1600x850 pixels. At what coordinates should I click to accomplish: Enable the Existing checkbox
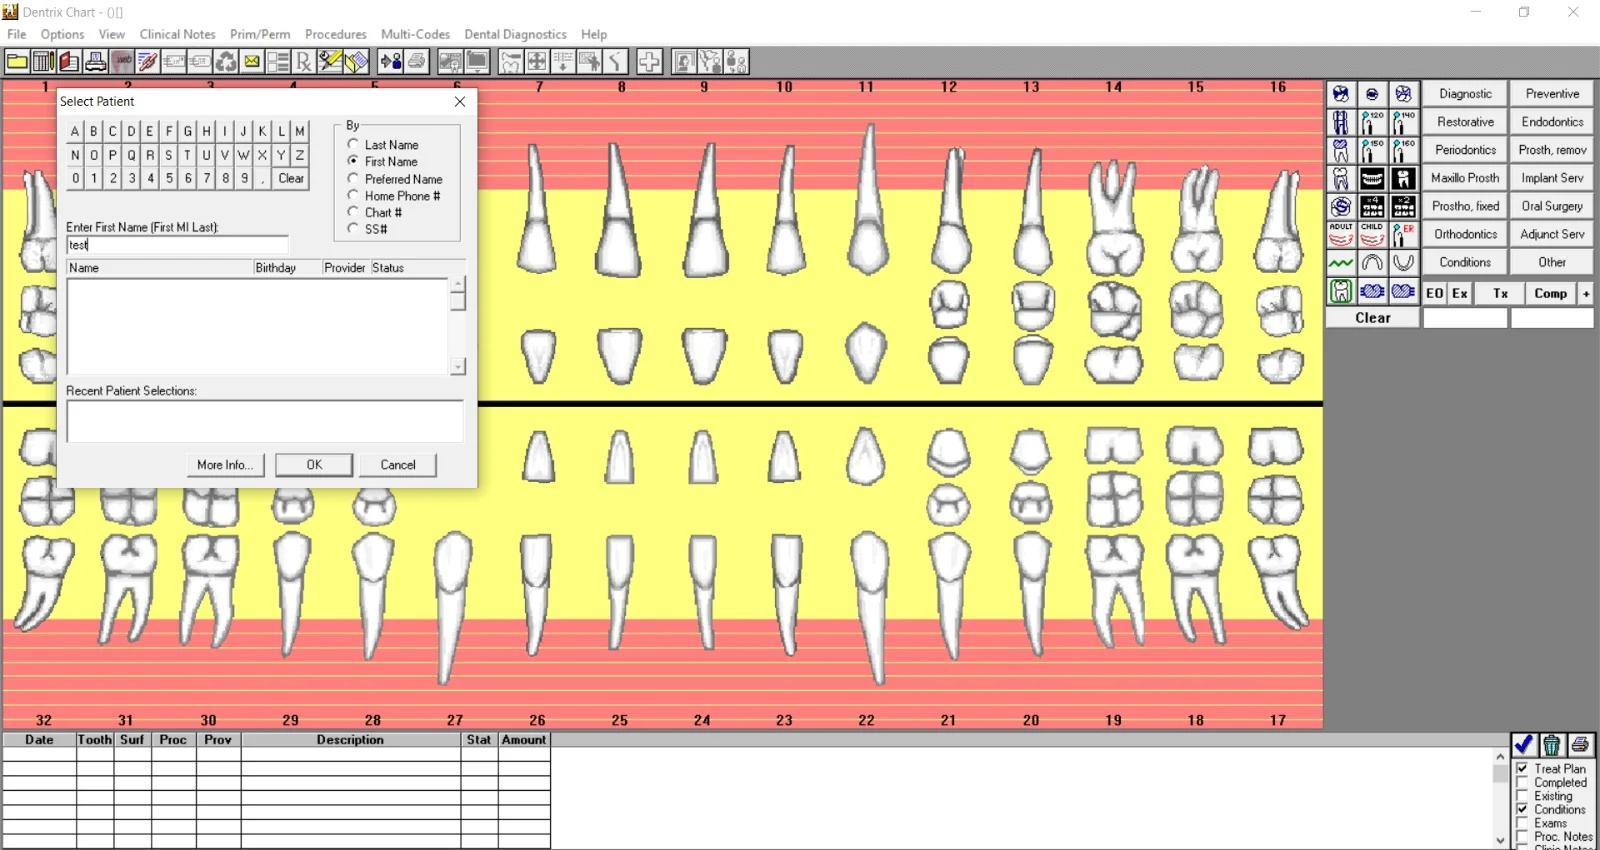[1522, 796]
